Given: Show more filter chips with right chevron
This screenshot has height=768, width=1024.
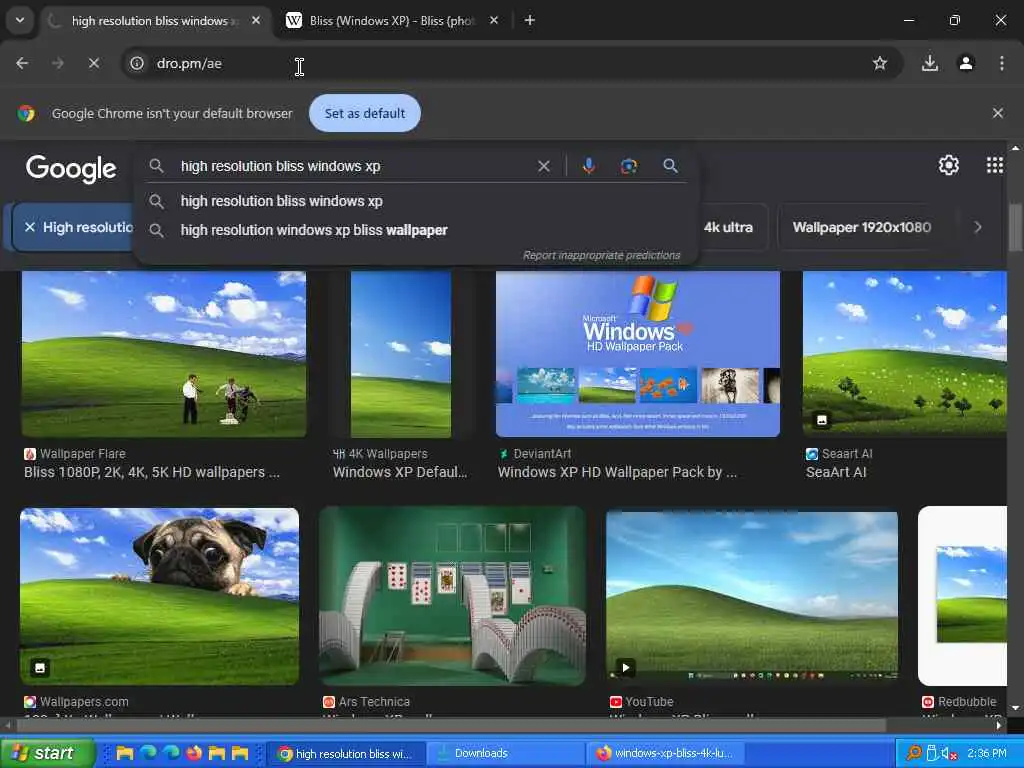Looking at the screenshot, I should click(x=978, y=227).
